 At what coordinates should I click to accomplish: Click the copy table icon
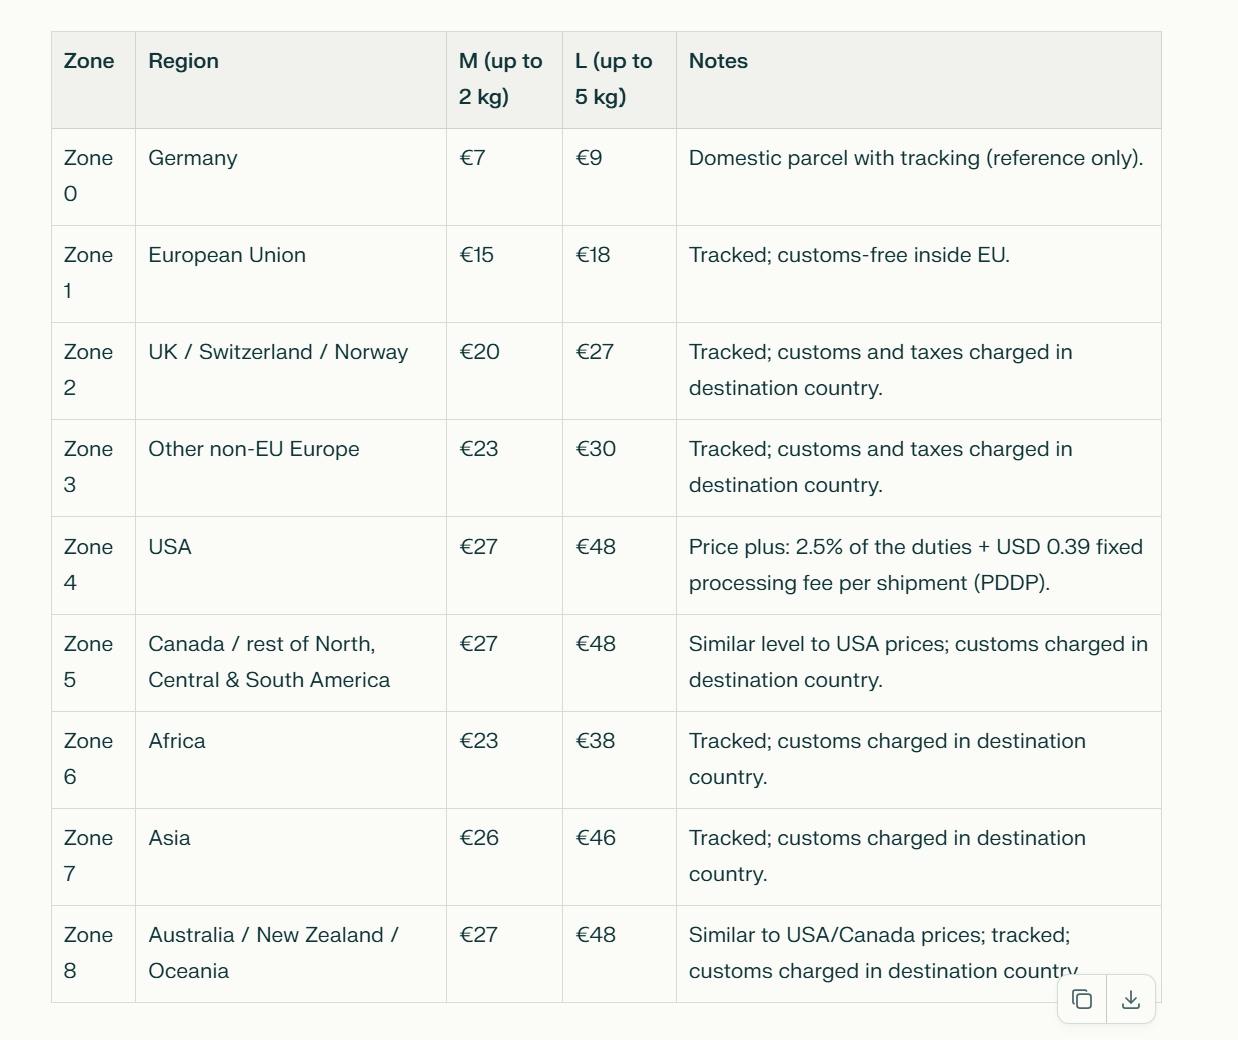1082,999
